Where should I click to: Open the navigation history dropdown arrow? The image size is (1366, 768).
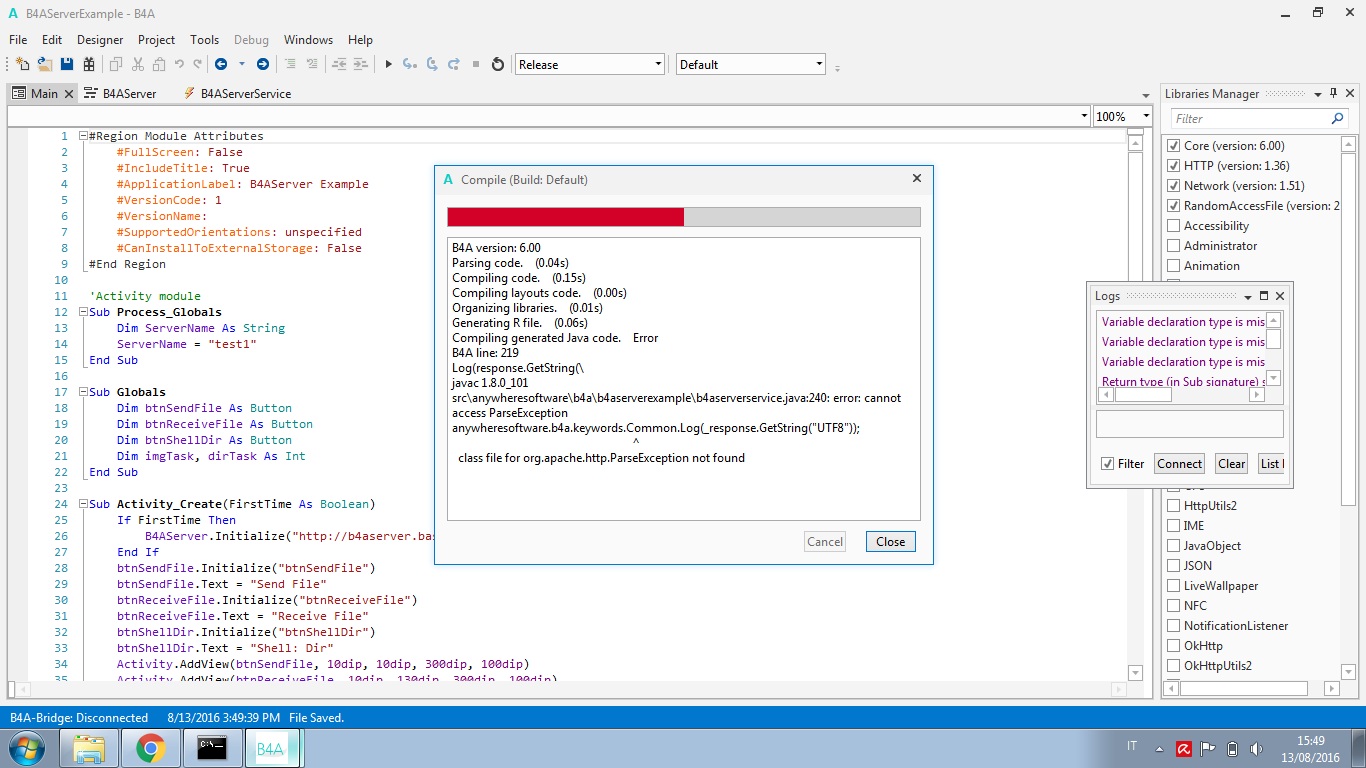[241, 64]
